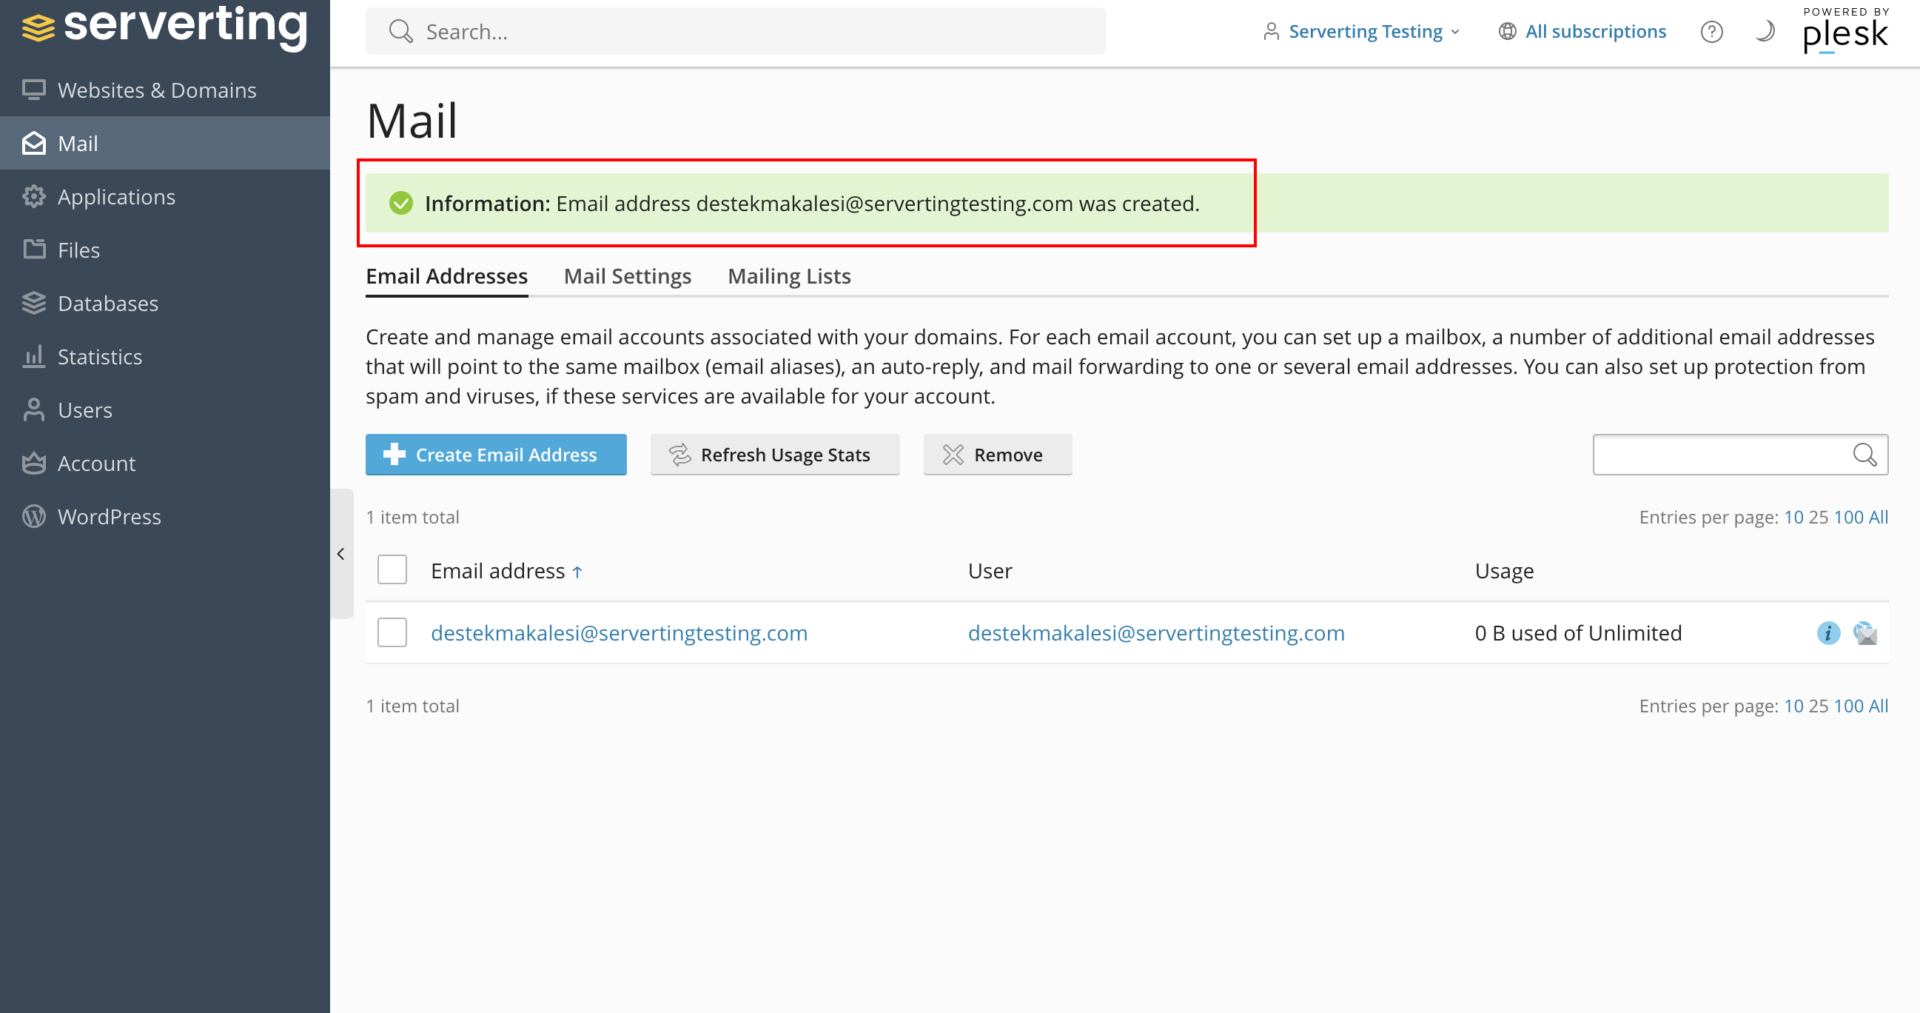Switch to Mail Settings tab

pyautogui.click(x=628, y=277)
